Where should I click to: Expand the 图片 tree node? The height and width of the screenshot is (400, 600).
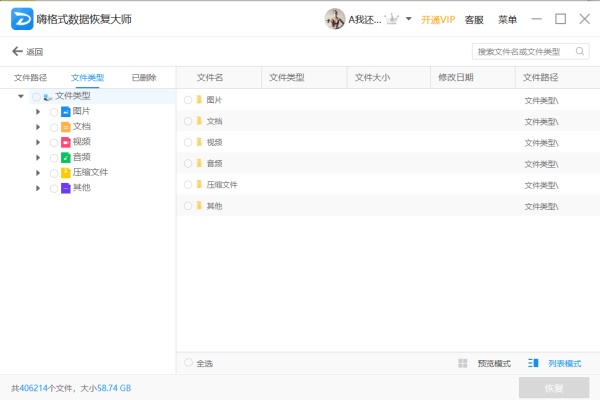pos(38,112)
